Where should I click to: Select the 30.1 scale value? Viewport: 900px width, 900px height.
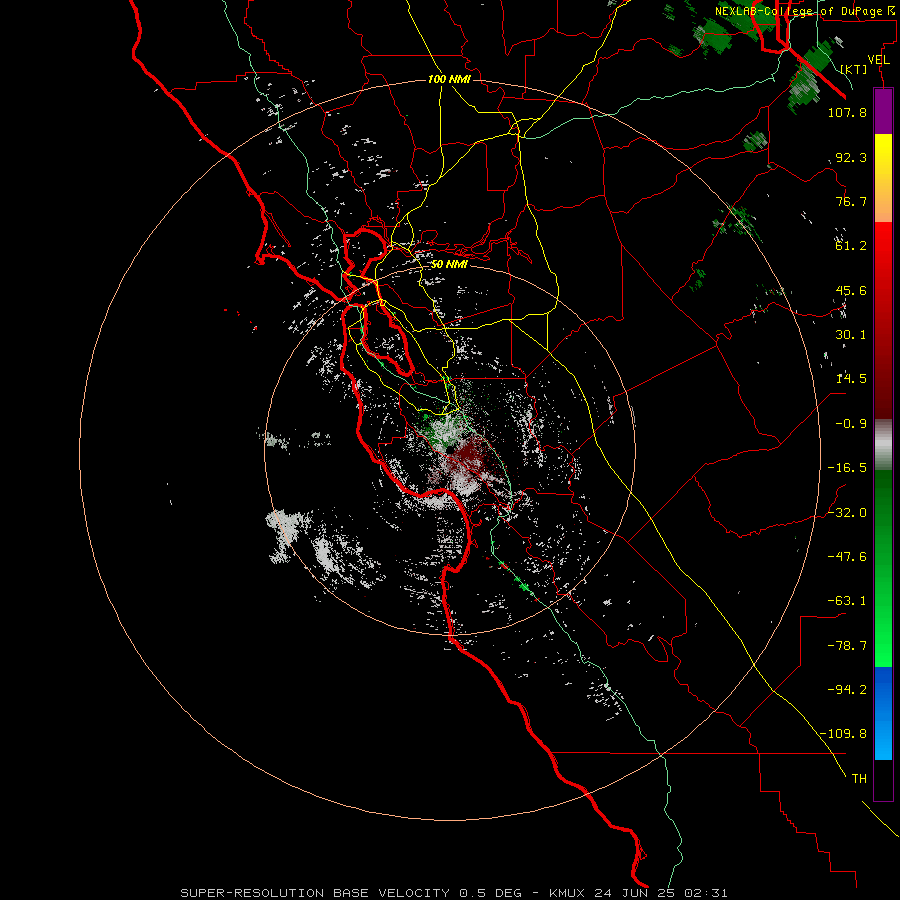pyautogui.click(x=851, y=335)
